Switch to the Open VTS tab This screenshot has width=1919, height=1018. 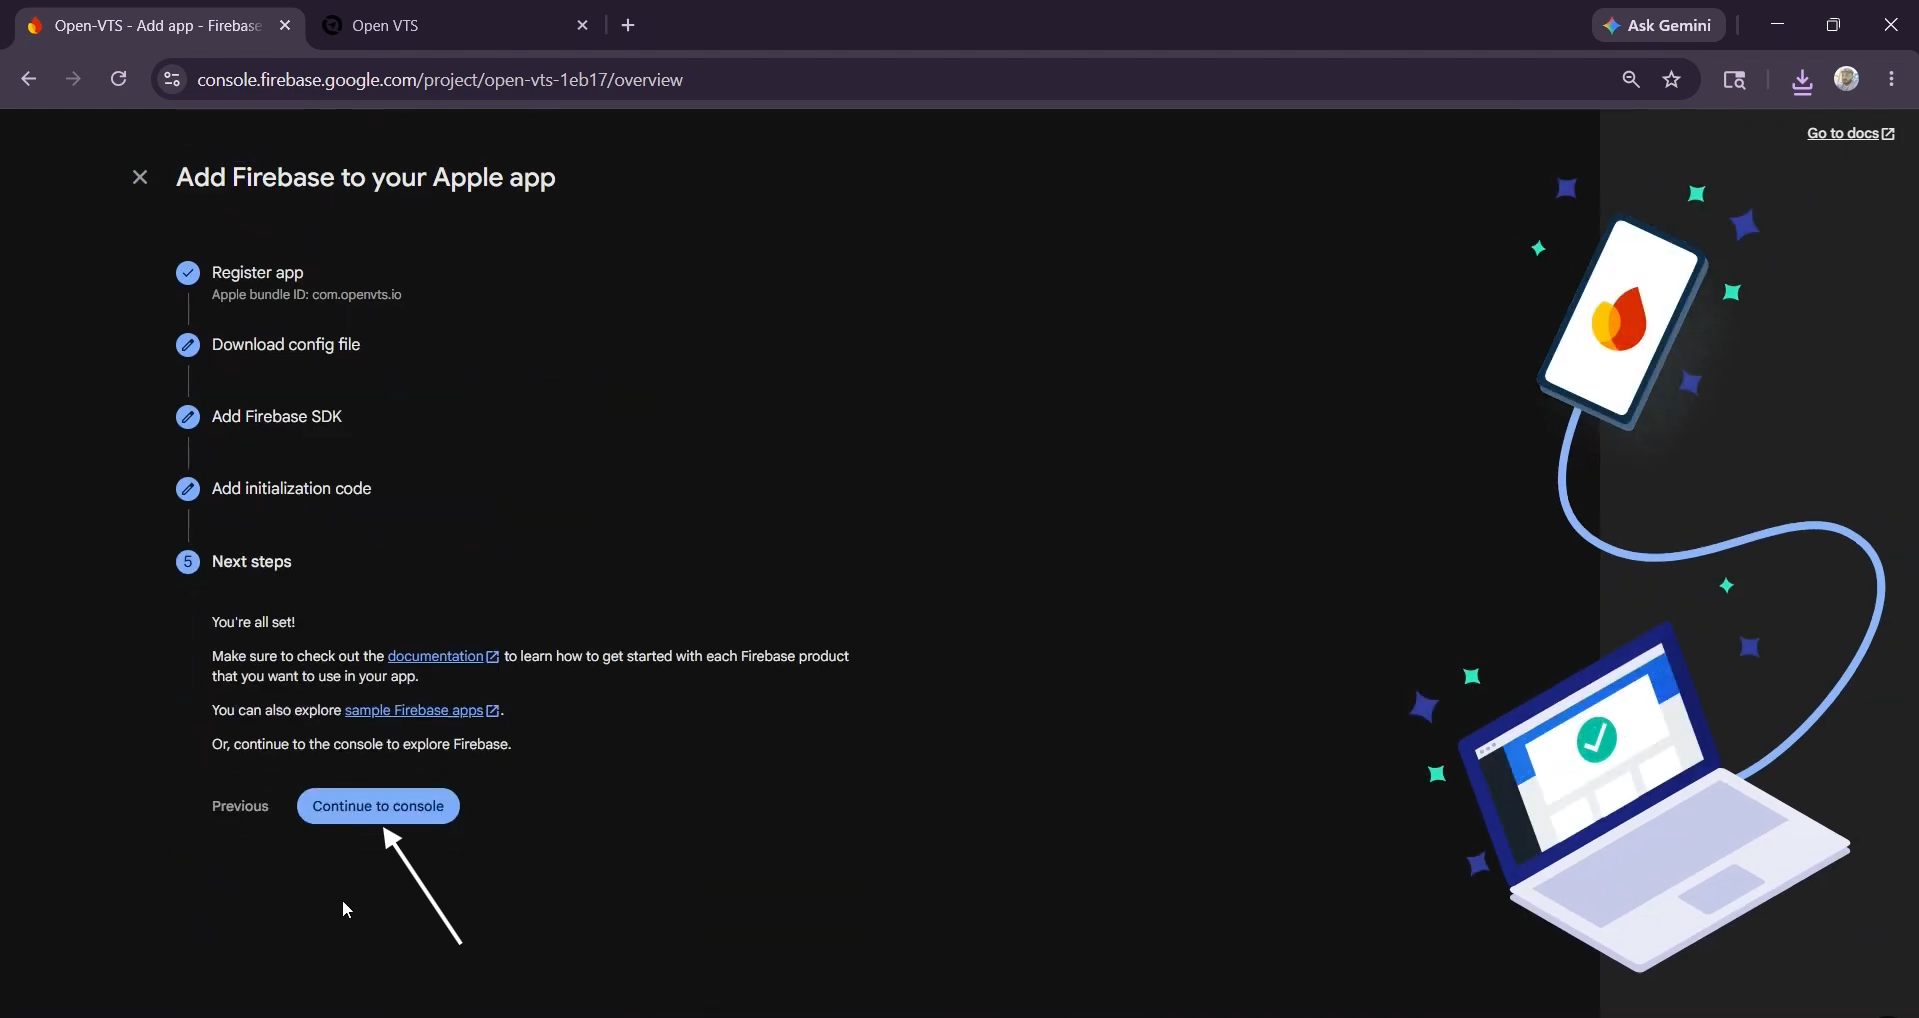pos(457,26)
